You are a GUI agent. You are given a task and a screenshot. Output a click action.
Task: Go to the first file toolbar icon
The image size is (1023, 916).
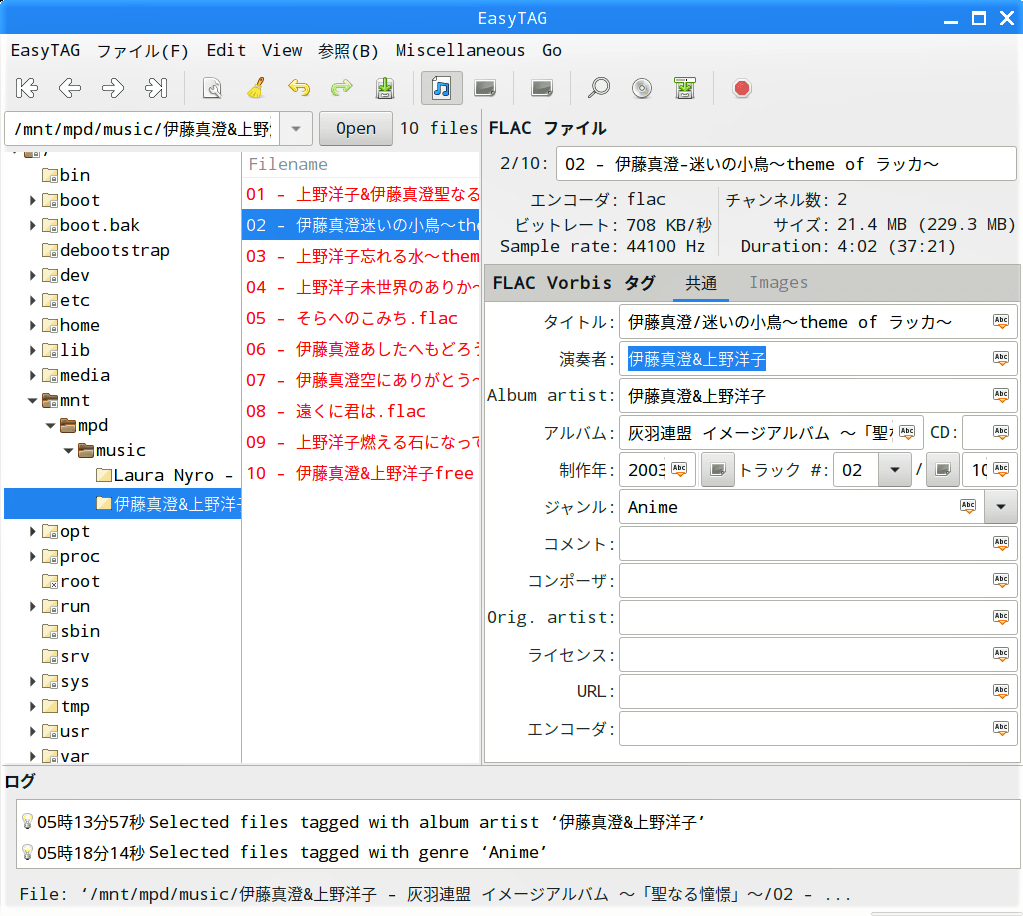pyautogui.click(x=27, y=88)
